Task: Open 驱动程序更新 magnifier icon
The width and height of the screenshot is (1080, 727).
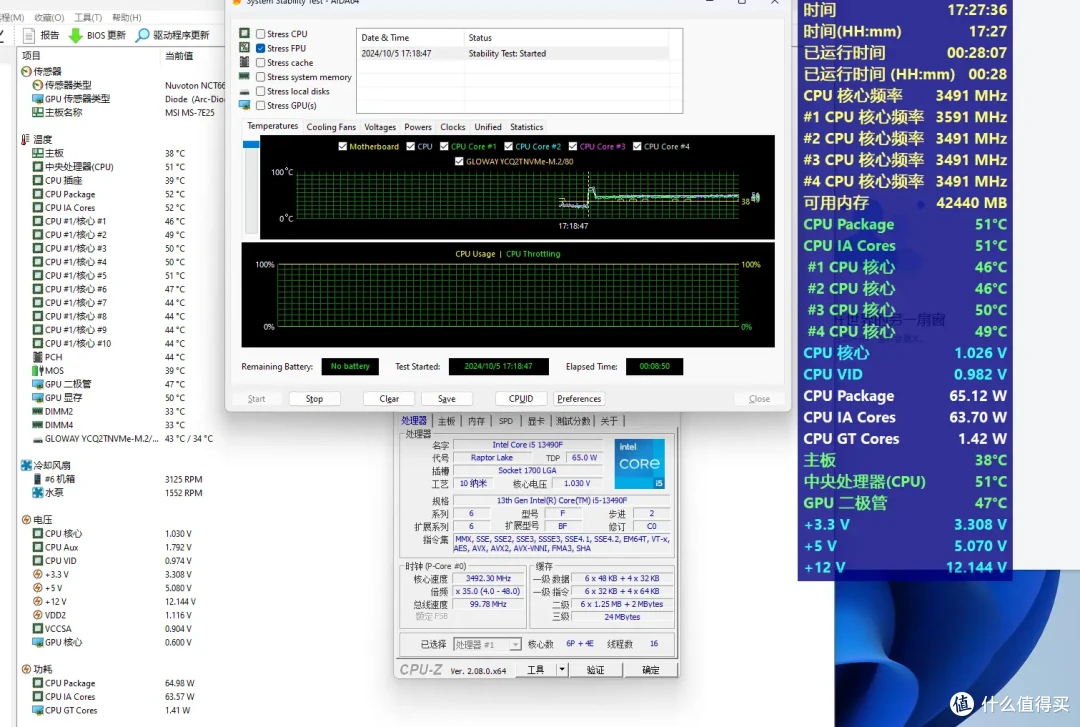Action: 143,35
